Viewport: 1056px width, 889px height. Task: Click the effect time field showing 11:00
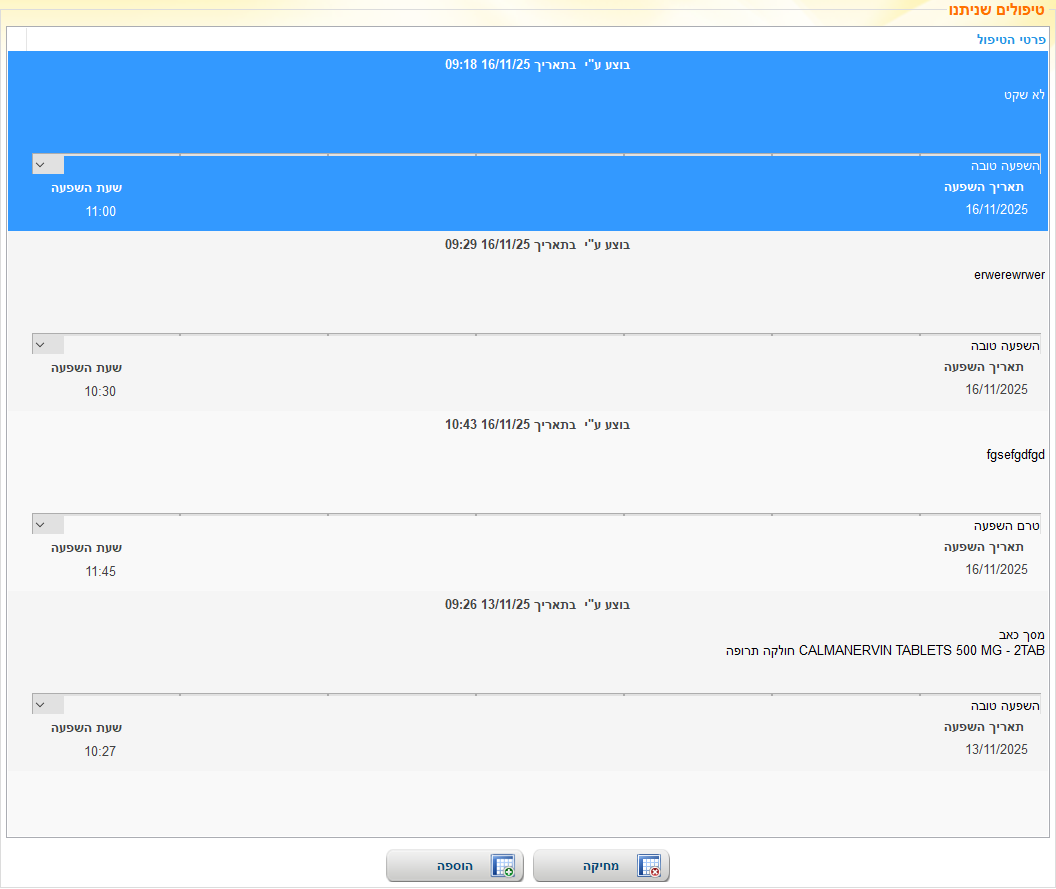pyautogui.click(x=100, y=211)
